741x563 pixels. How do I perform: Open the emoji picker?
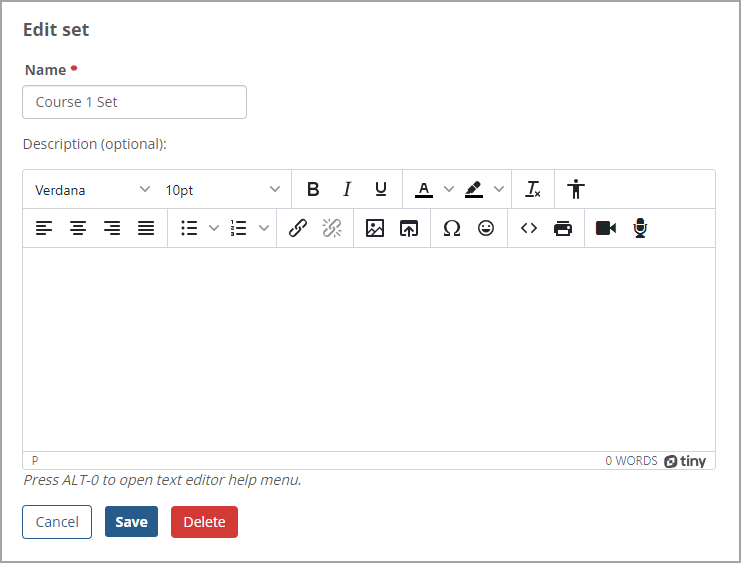(486, 228)
